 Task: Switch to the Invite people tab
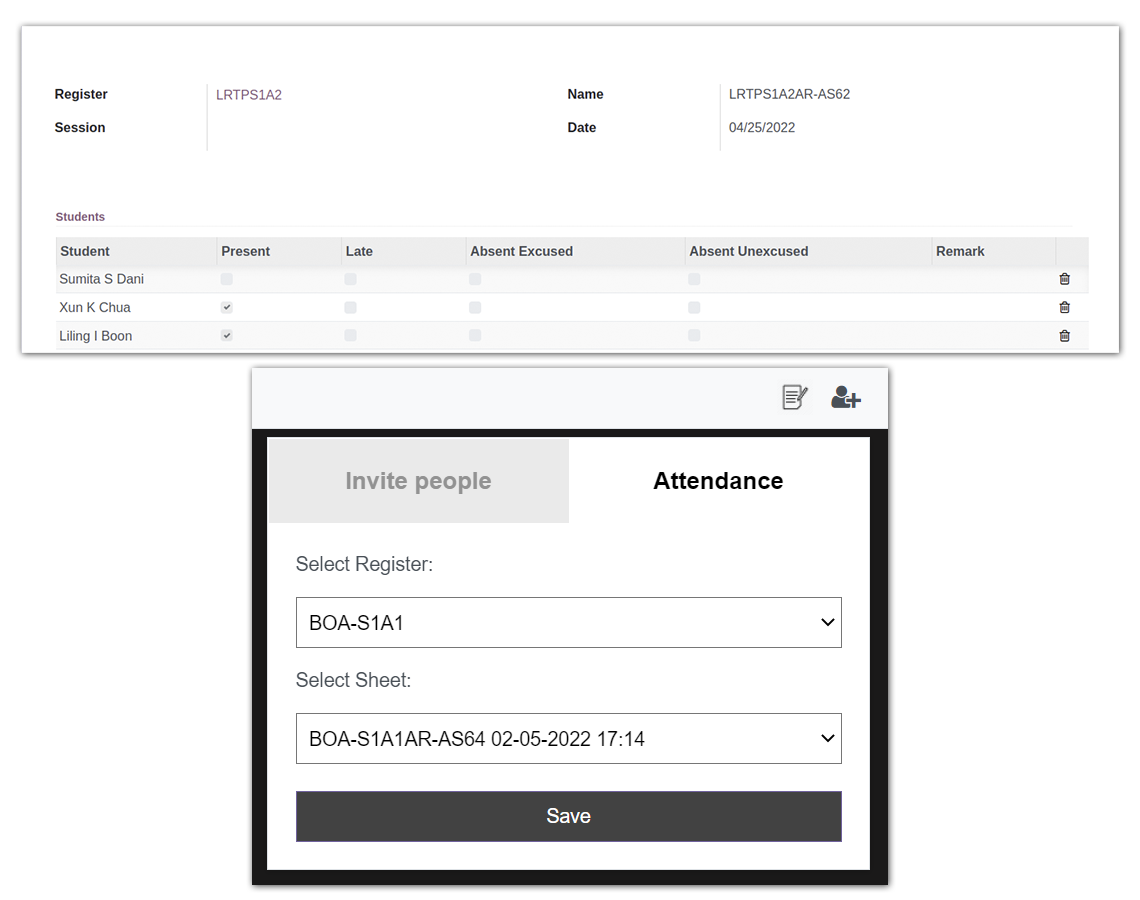click(418, 481)
